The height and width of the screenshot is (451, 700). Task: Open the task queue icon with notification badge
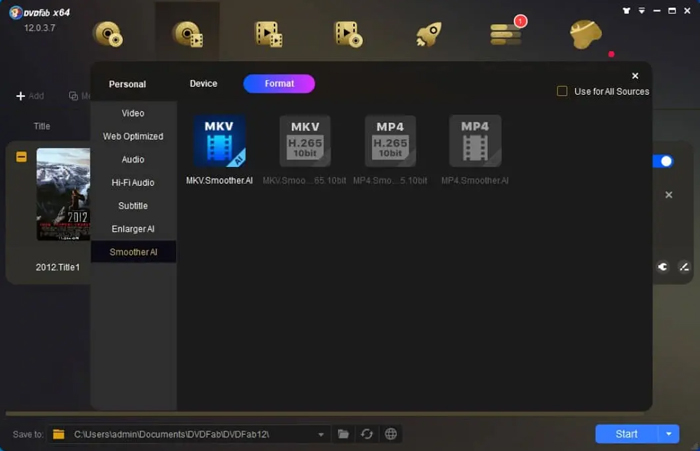[x=506, y=33]
